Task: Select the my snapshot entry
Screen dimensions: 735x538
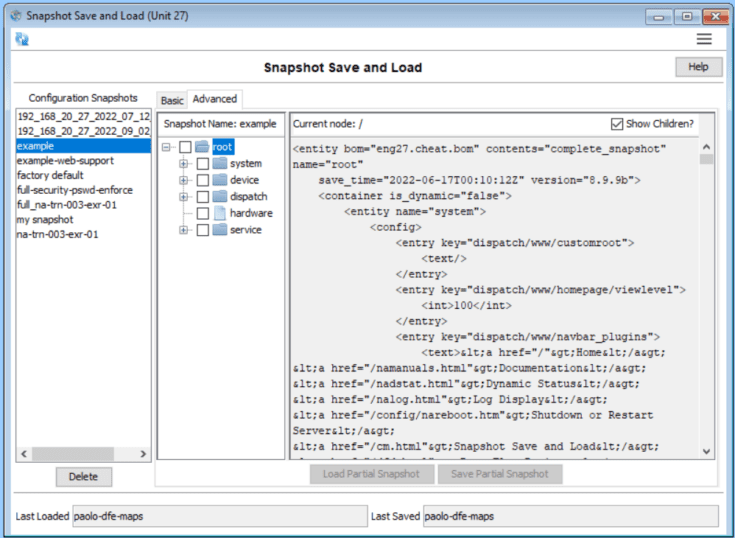Action: (x=83, y=219)
